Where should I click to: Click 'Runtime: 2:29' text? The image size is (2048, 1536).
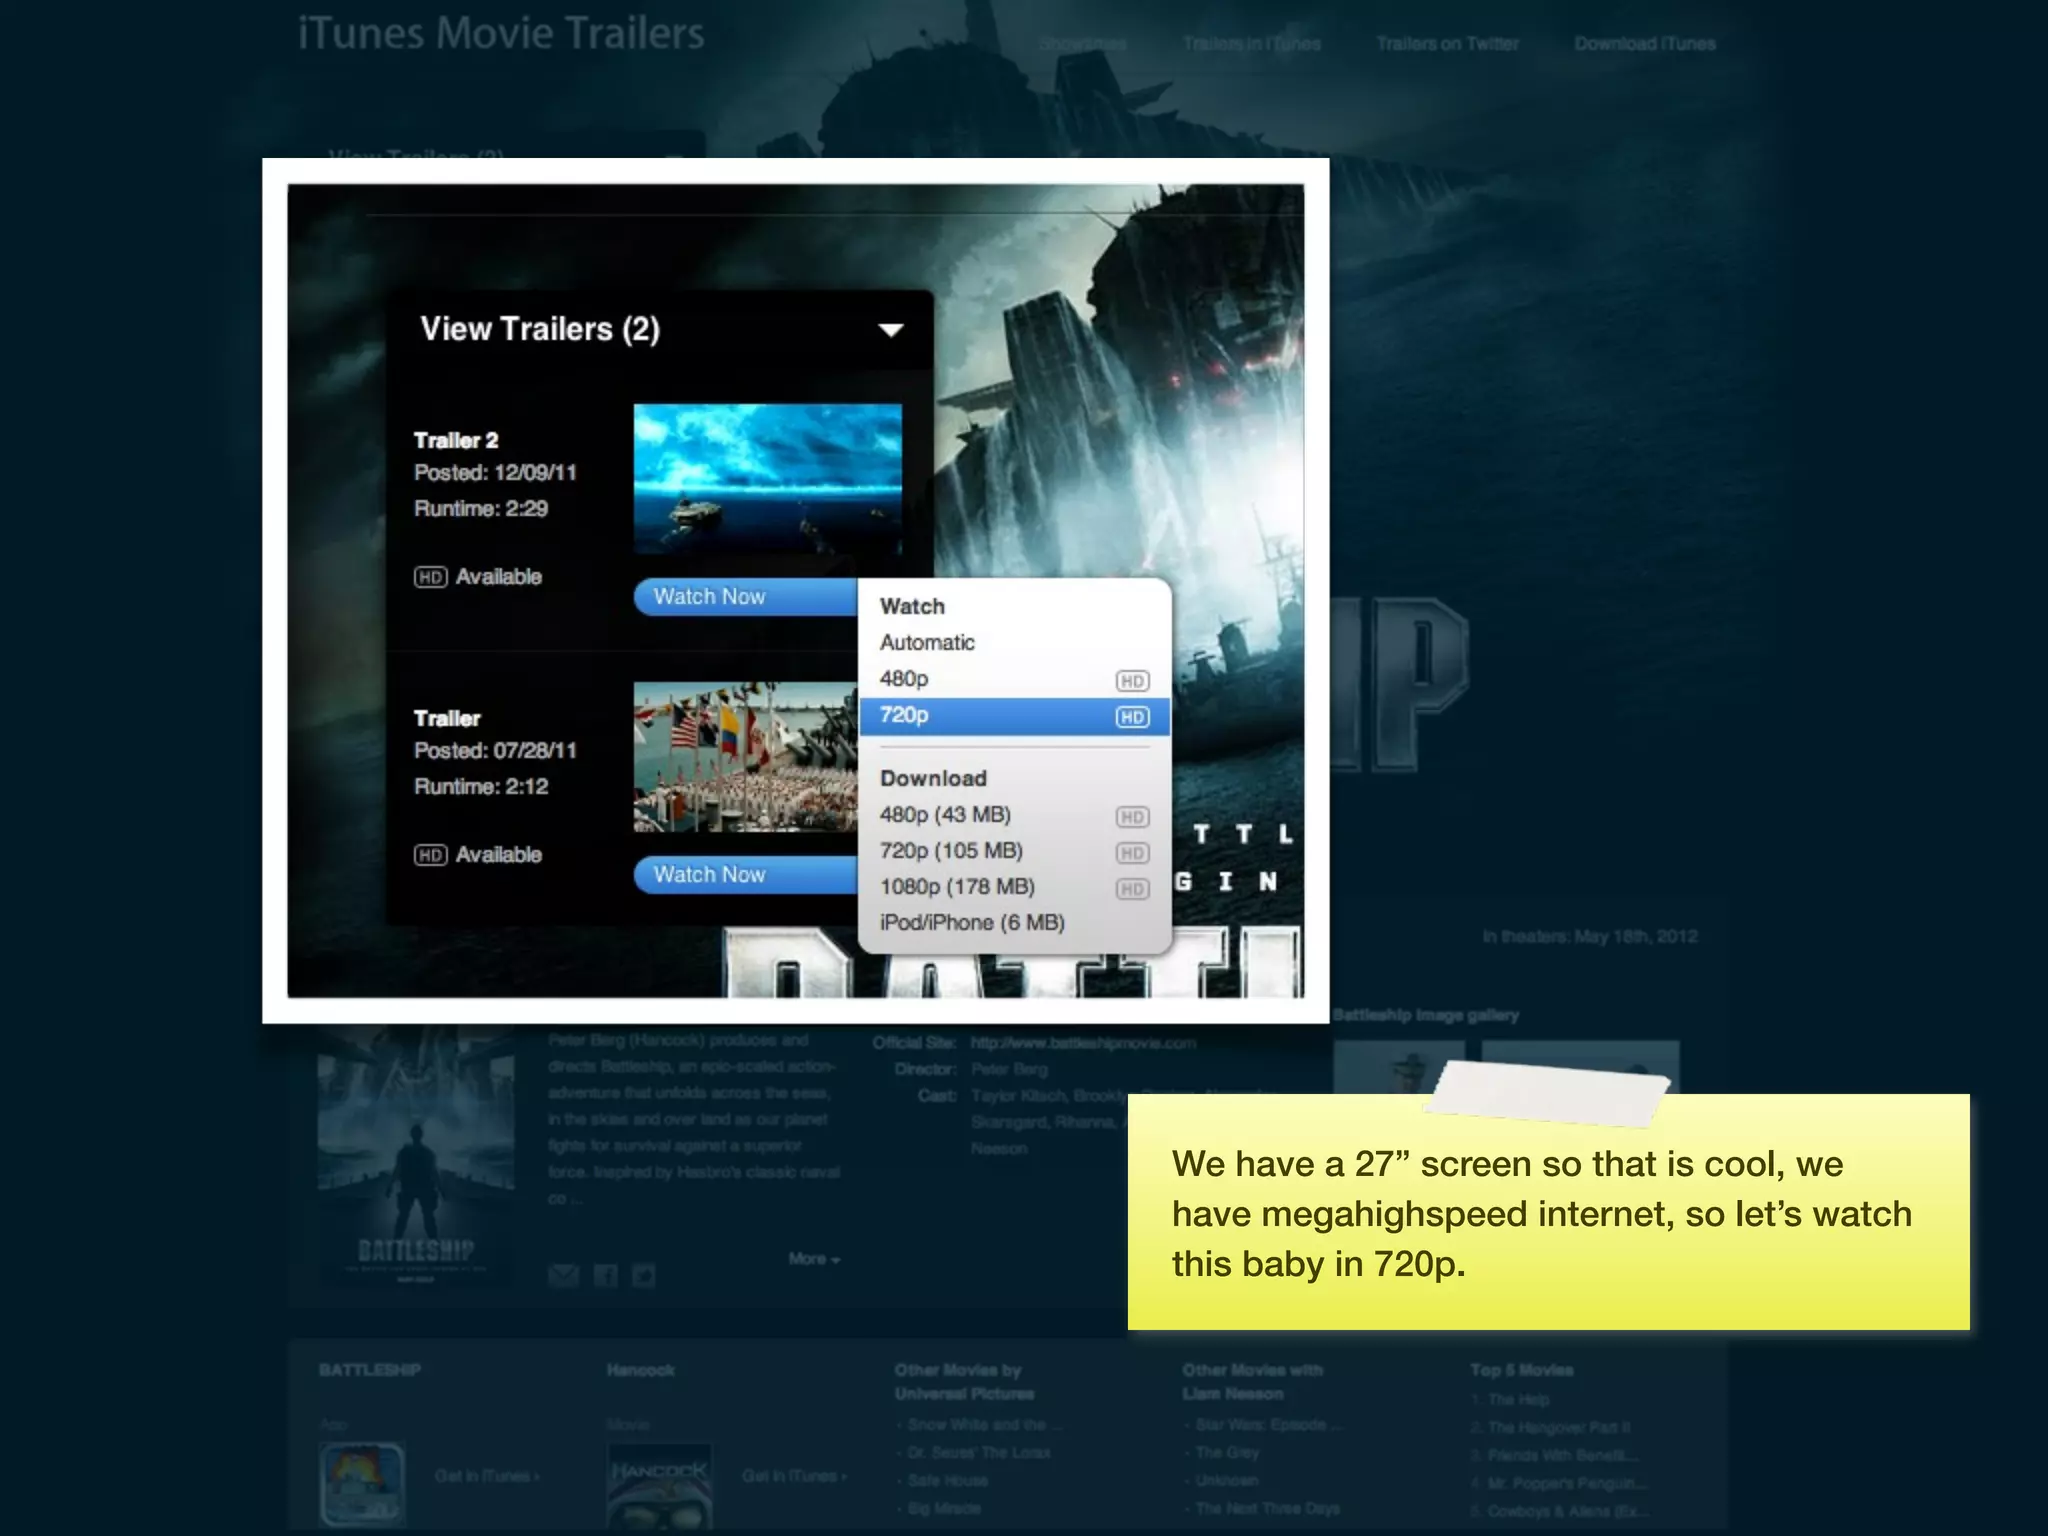pos(481,509)
